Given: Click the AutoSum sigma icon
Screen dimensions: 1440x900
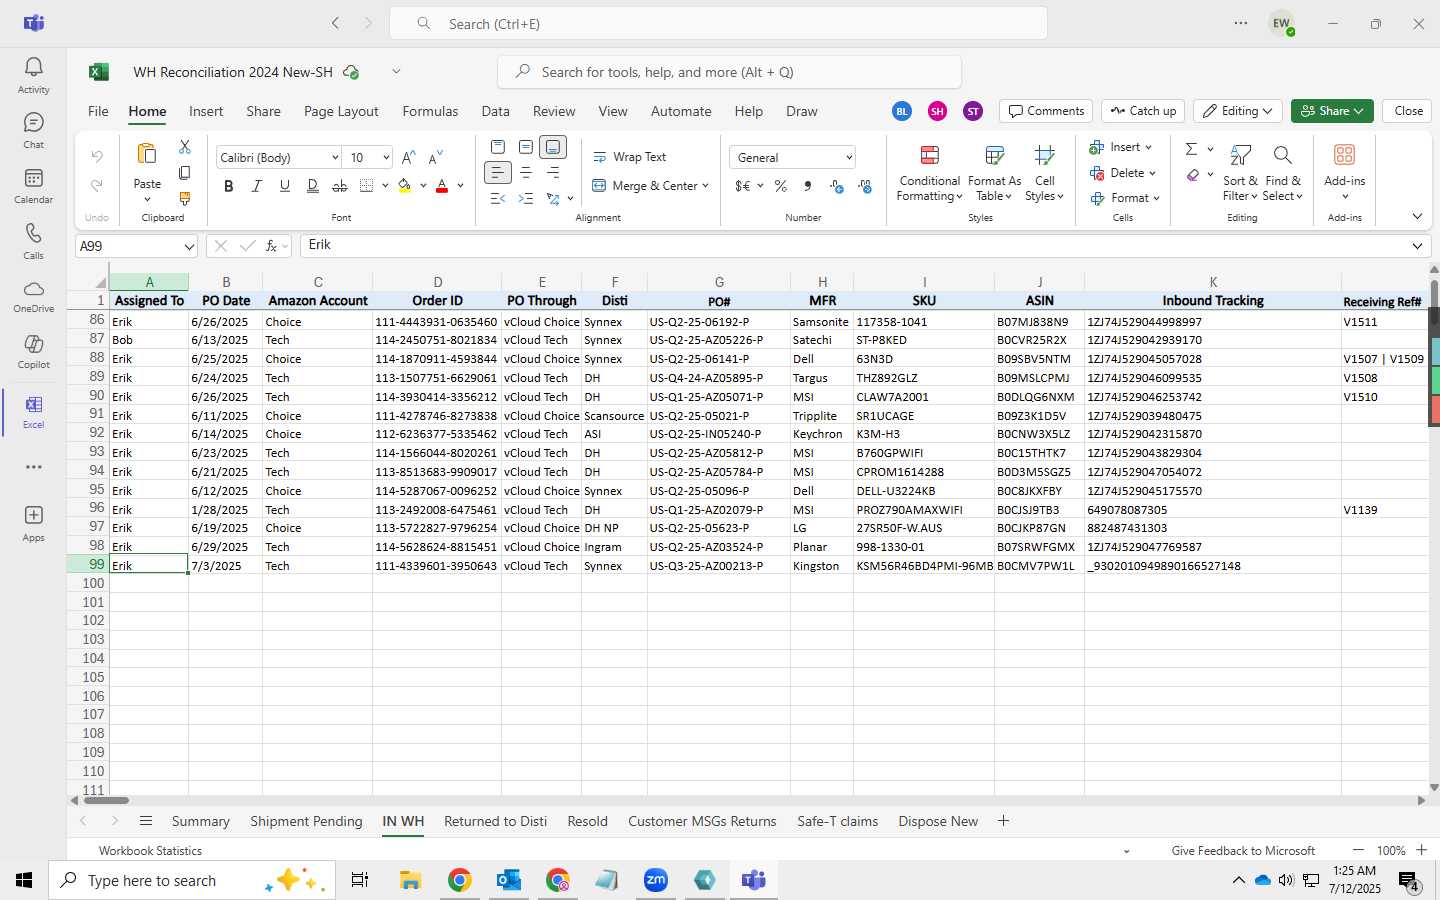Looking at the screenshot, I should pos(1191,149).
